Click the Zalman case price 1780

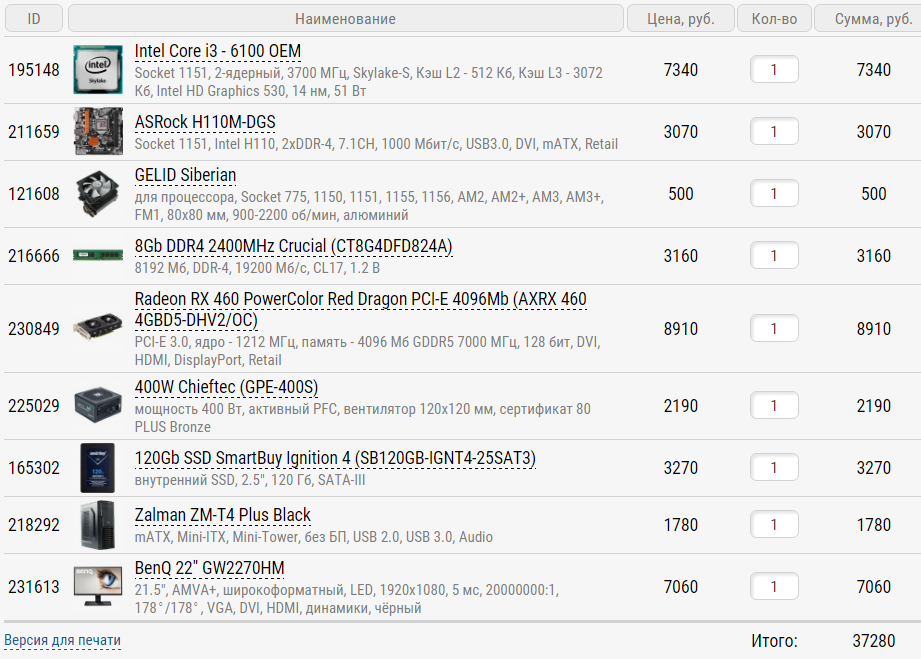(681, 524)
